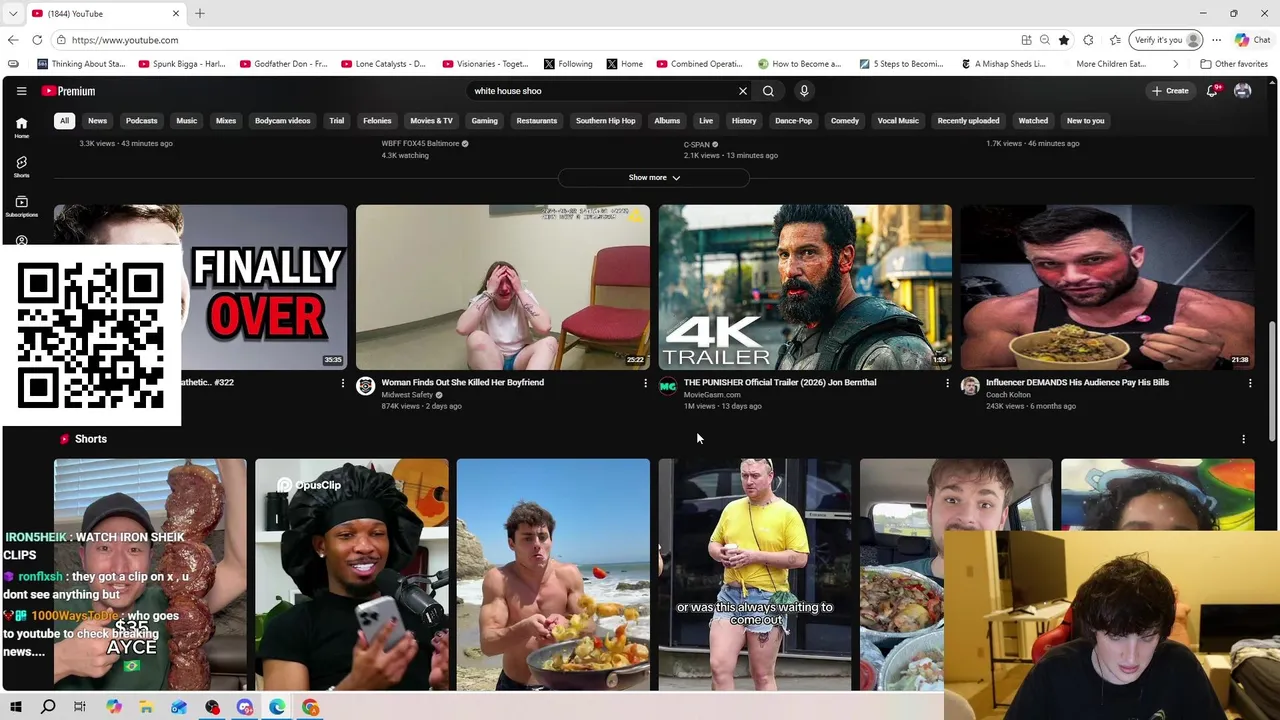
Task: Select the Podcasts filter chip
Action: [141, 121]
